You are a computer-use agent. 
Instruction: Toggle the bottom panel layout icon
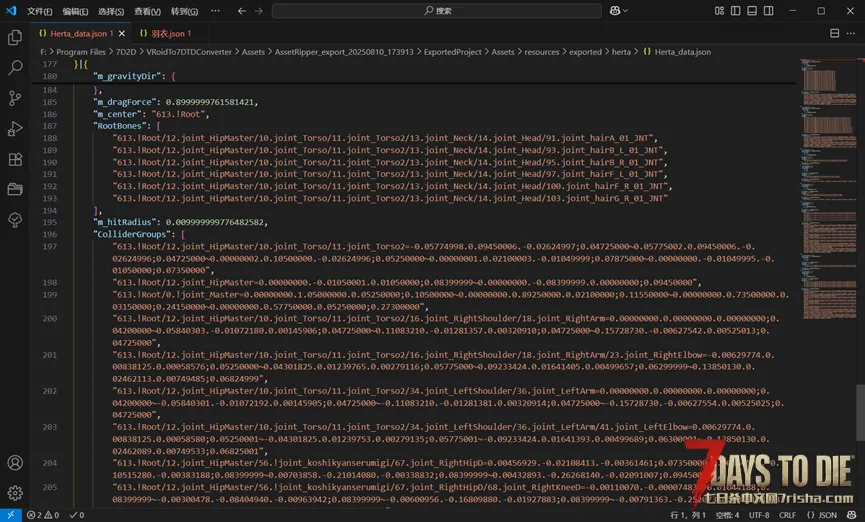[752, 10]
